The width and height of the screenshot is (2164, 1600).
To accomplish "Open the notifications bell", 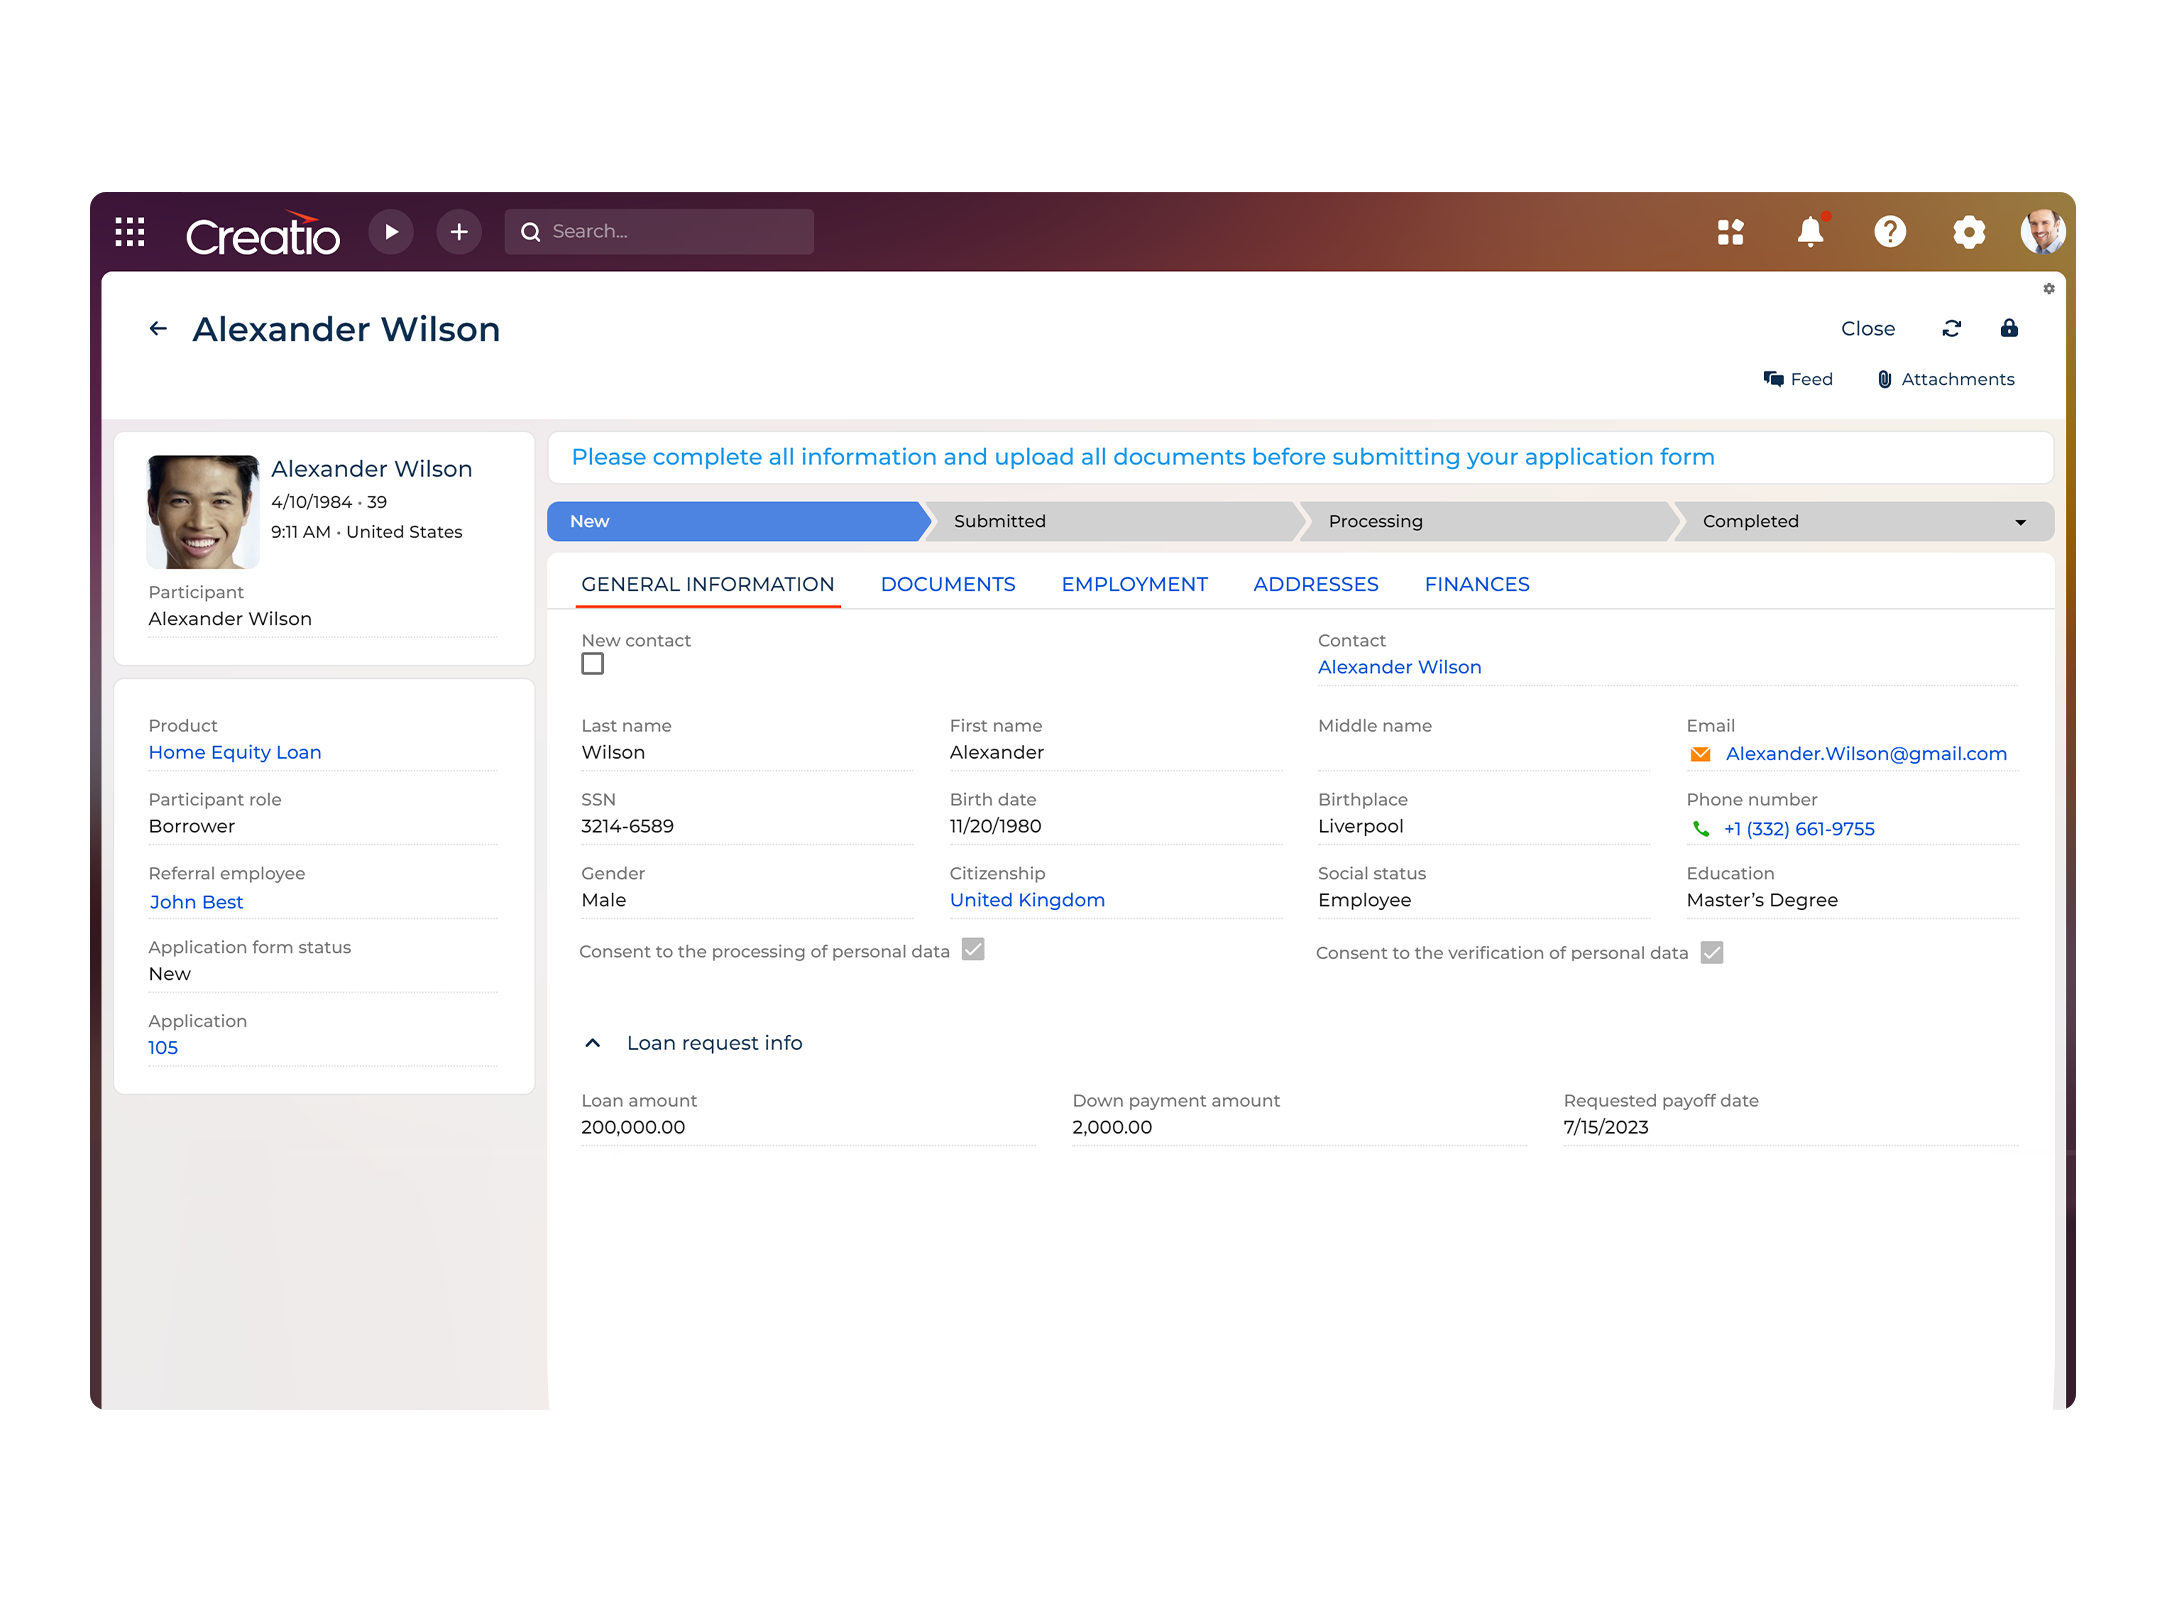I will pyautogui.click(x=1810, y=232).
